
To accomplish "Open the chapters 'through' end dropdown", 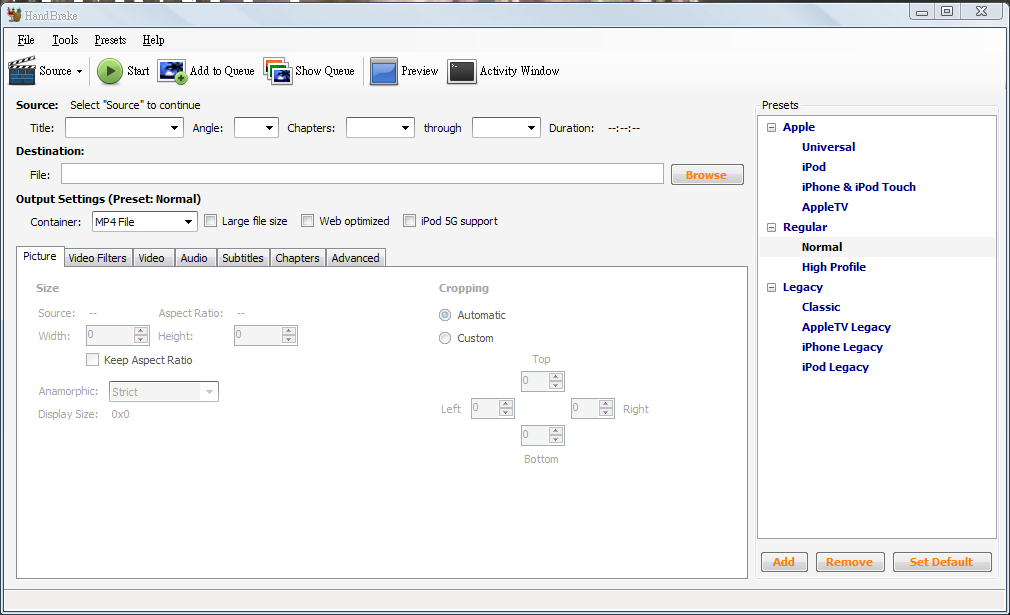I will tap(506, 128).
